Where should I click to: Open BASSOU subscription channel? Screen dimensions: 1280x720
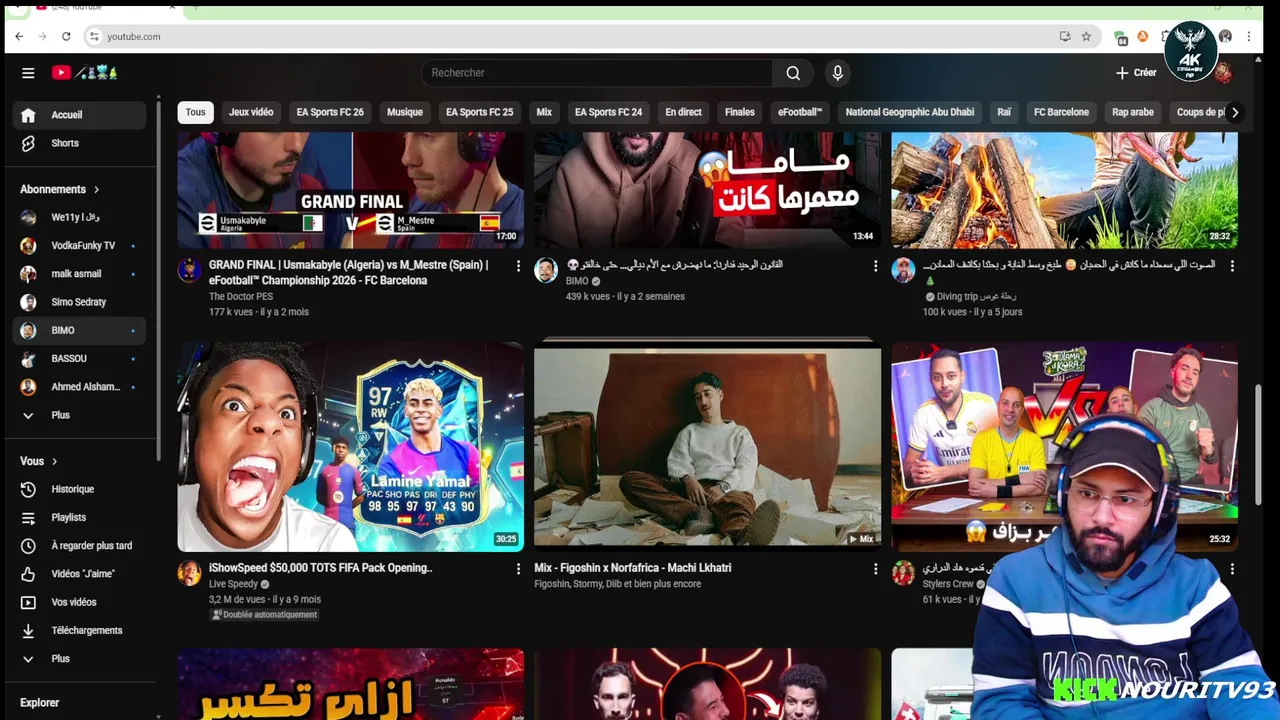click(x=79, y=358)
